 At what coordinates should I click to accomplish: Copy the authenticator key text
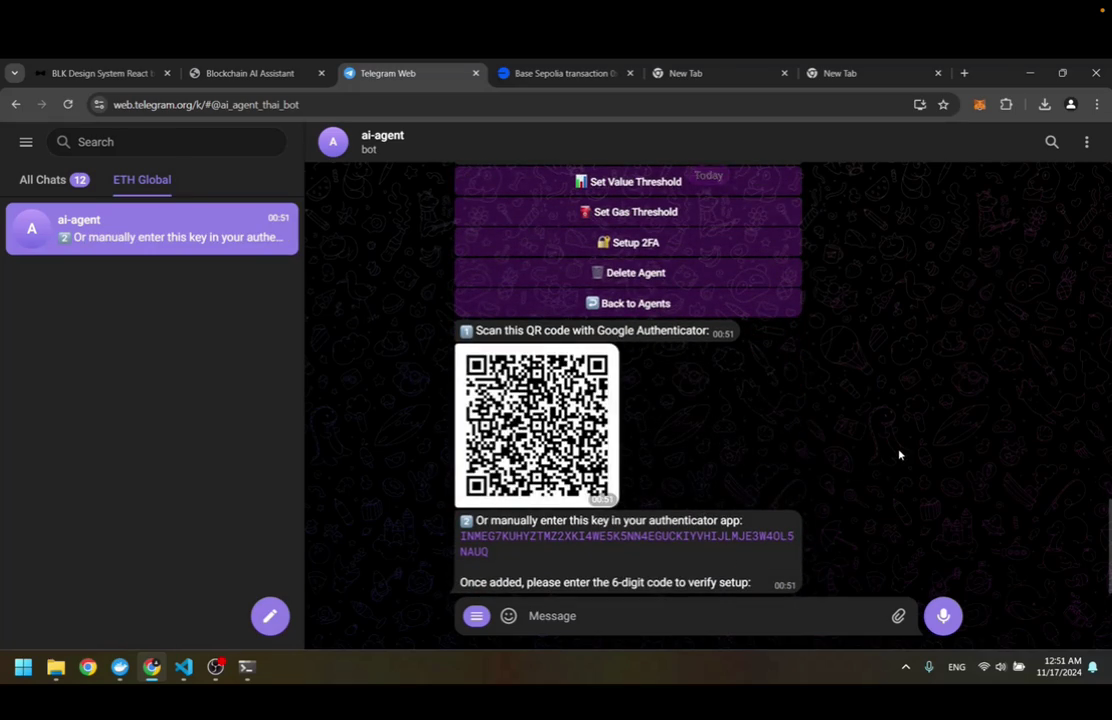click(x=627, y=544)
